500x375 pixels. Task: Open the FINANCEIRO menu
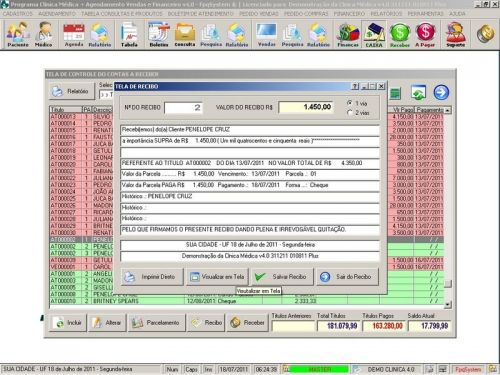tap(349, 14)
